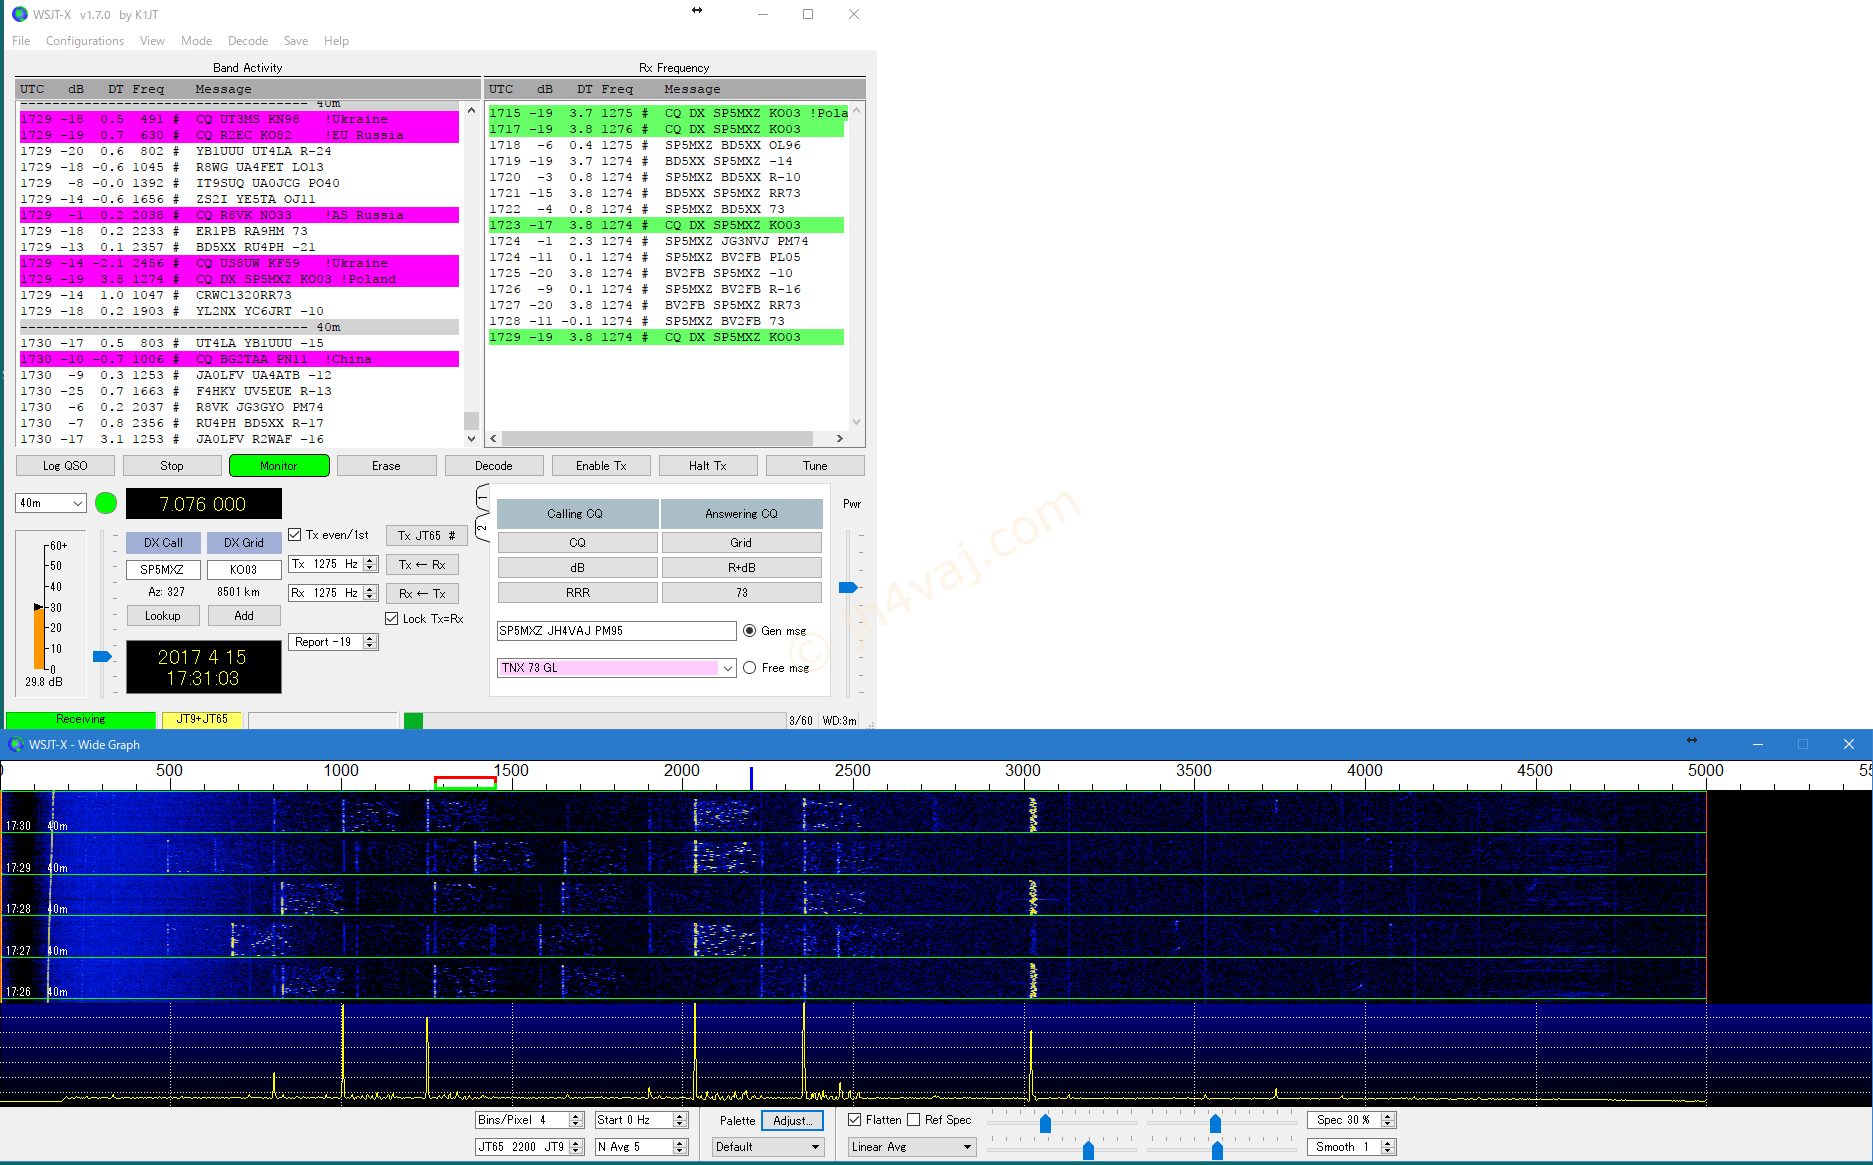Click the DX Call input field SP5MXZ

tap(163, 570)
